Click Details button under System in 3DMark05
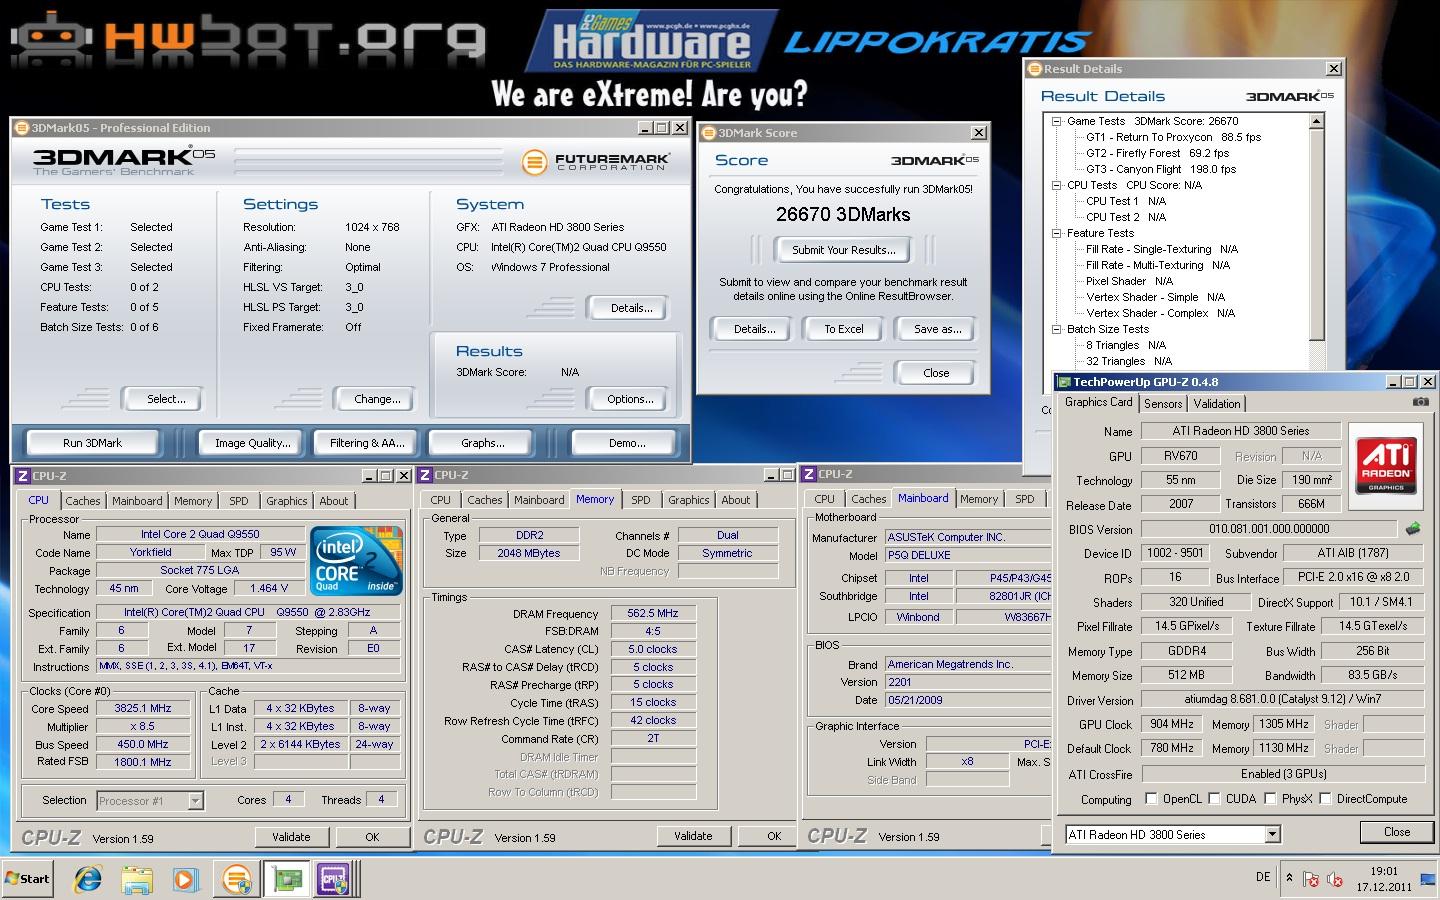The width and height of the screenshot is (1440, 900). pyautogui.click(x=631, y=308)
